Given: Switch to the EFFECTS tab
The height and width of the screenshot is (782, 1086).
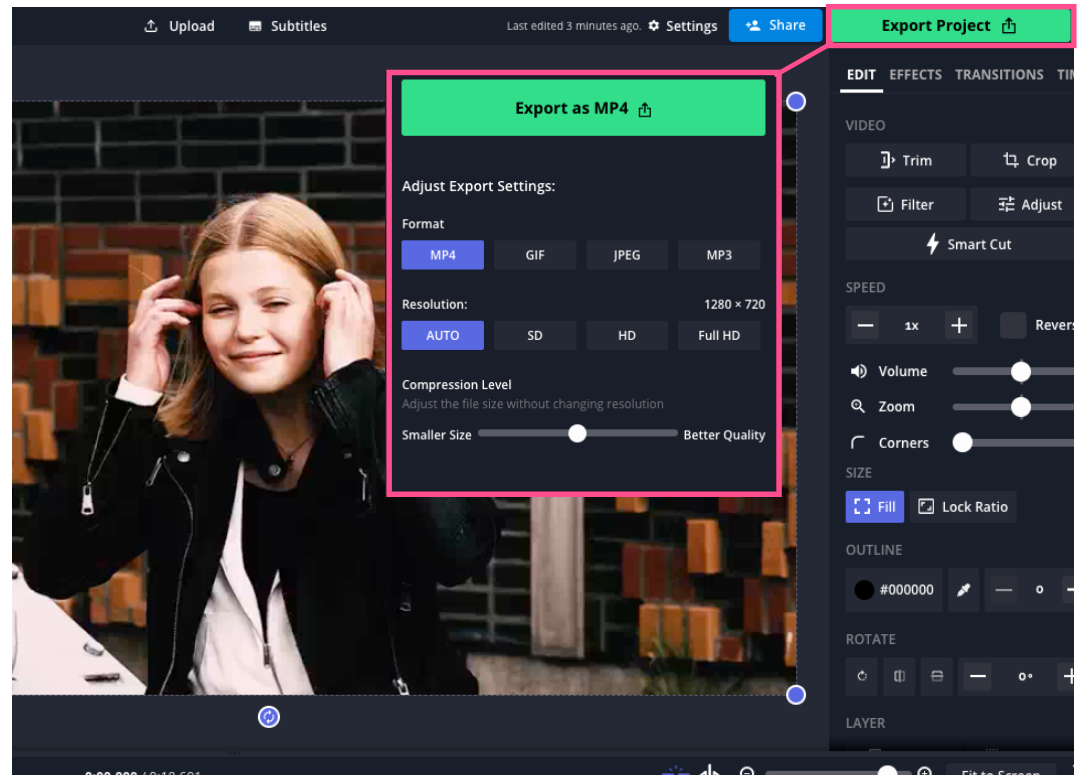Looking at the screenshot, I should [915, 75].
